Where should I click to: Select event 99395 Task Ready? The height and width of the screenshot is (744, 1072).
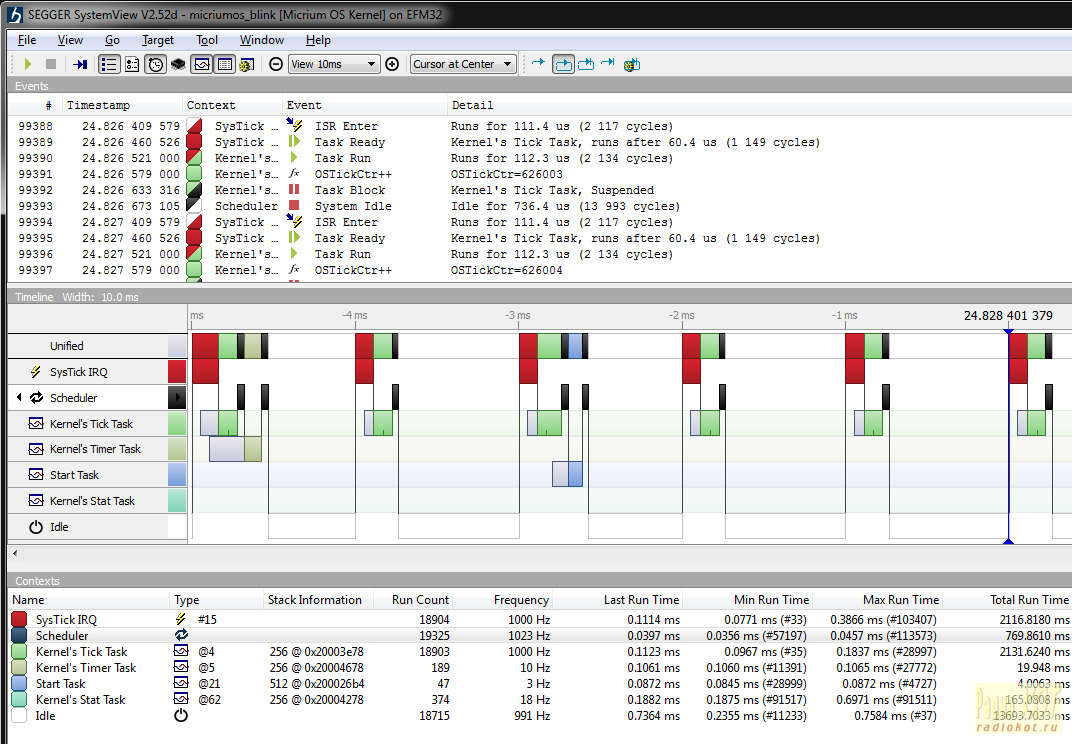click(539, 238)
